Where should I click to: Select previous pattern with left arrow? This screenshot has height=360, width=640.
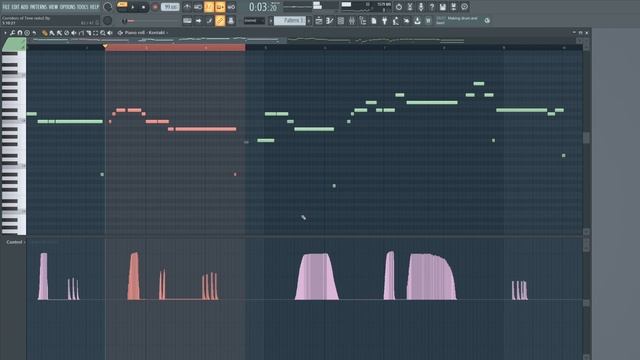pyautogui.click(x=271, y=20)
